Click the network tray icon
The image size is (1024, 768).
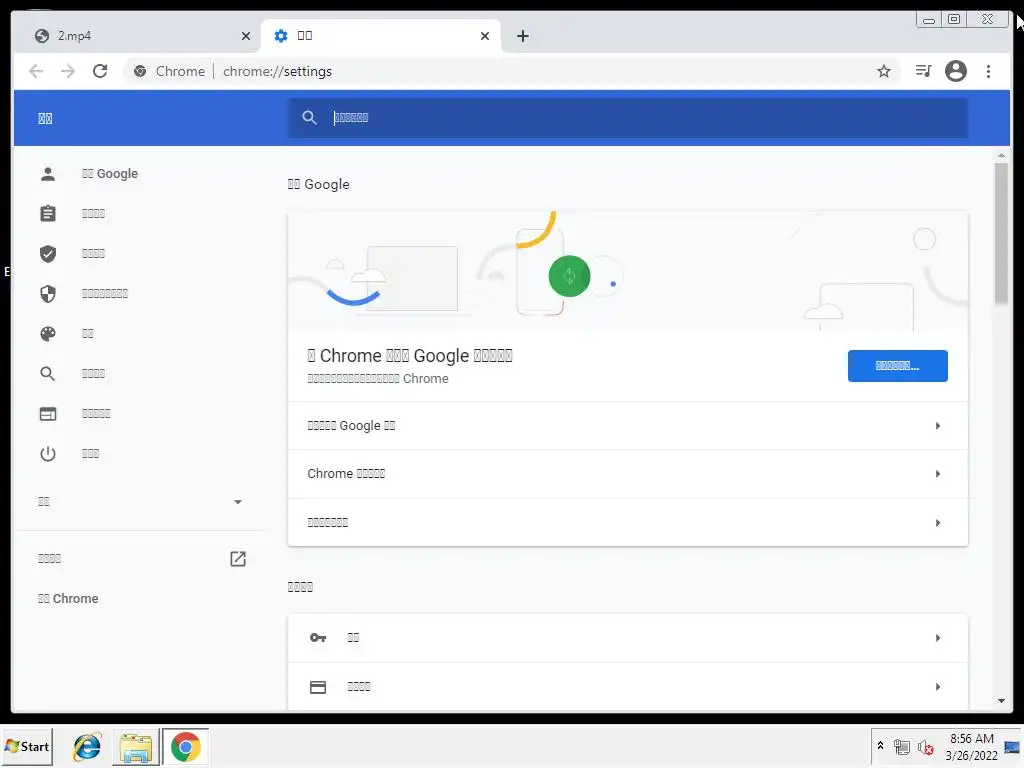(902, 747)
